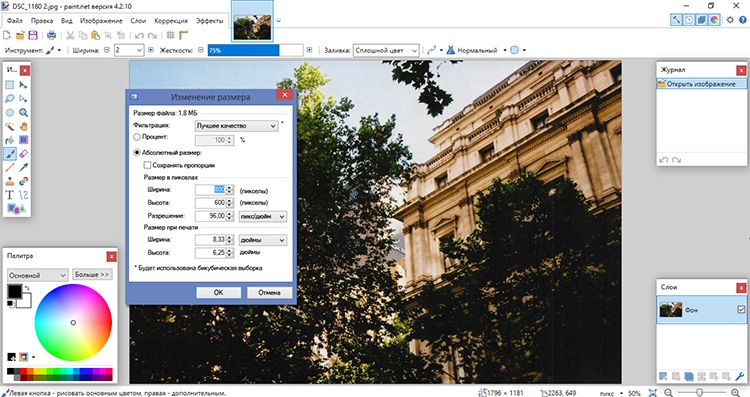Select the Clone Stamp tool
Image resolution: width=750 pixels, height=397 pixels.
coord(10,181)
